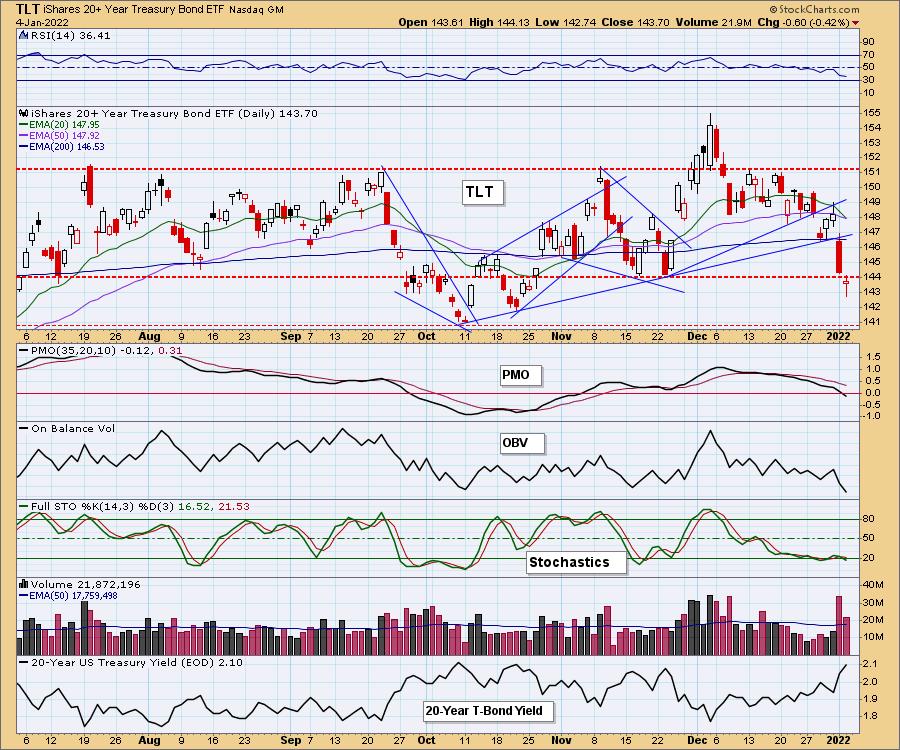The width and height of the screenshot is (900, 750).
Task: Click the TLT annotation box on price chart
Action: [483, 192]
